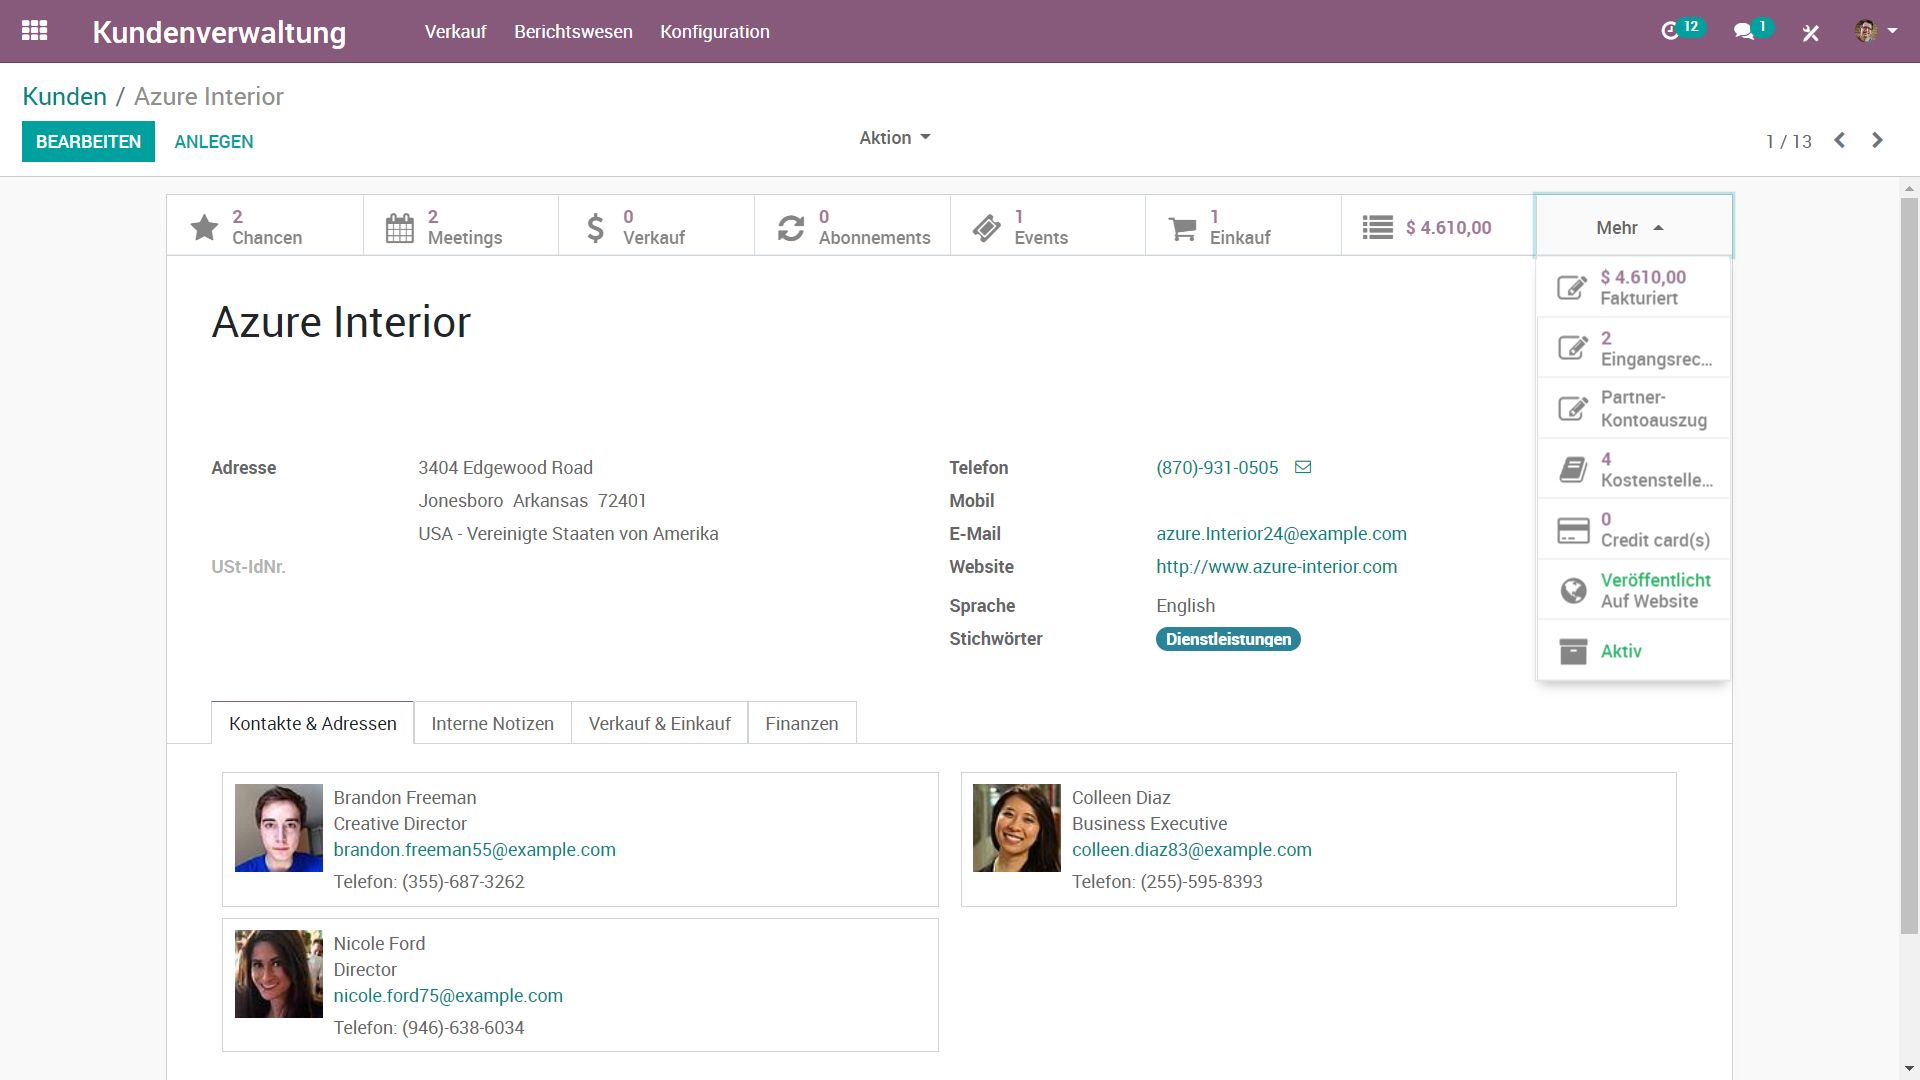Open Abonnements via the refresh arrows stat button
The height and width of the screenshot is (1080, 1920).
click(852, 227)
